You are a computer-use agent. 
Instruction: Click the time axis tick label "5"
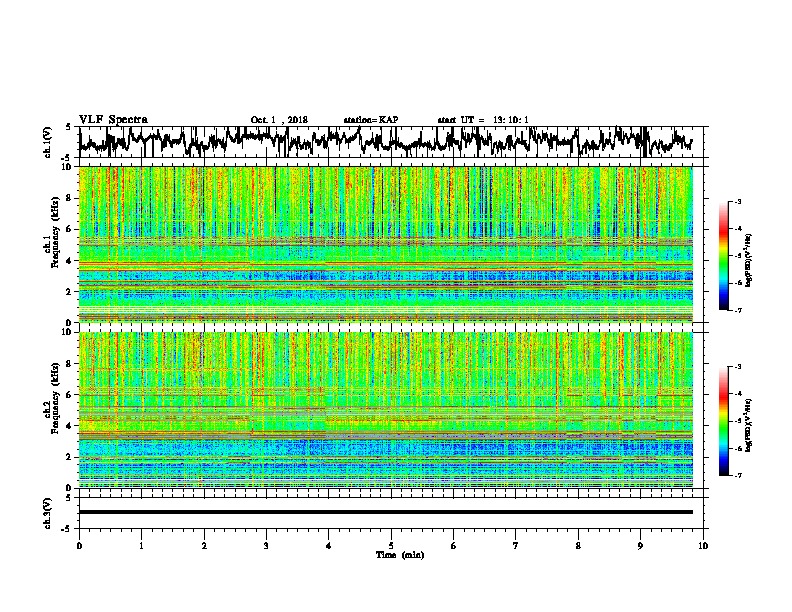pos(391,546)
